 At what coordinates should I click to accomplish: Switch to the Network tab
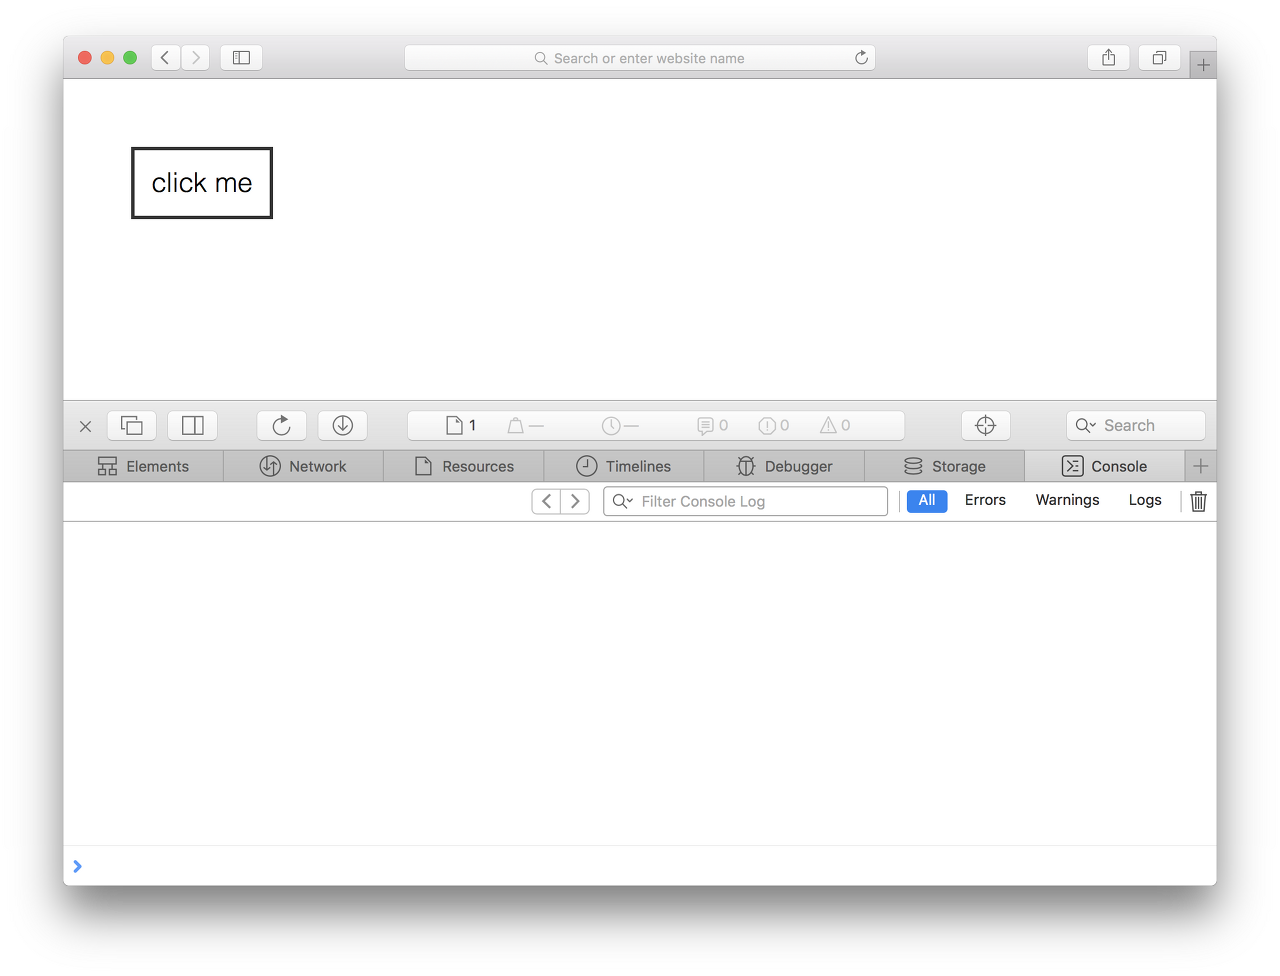click(303, 466)
